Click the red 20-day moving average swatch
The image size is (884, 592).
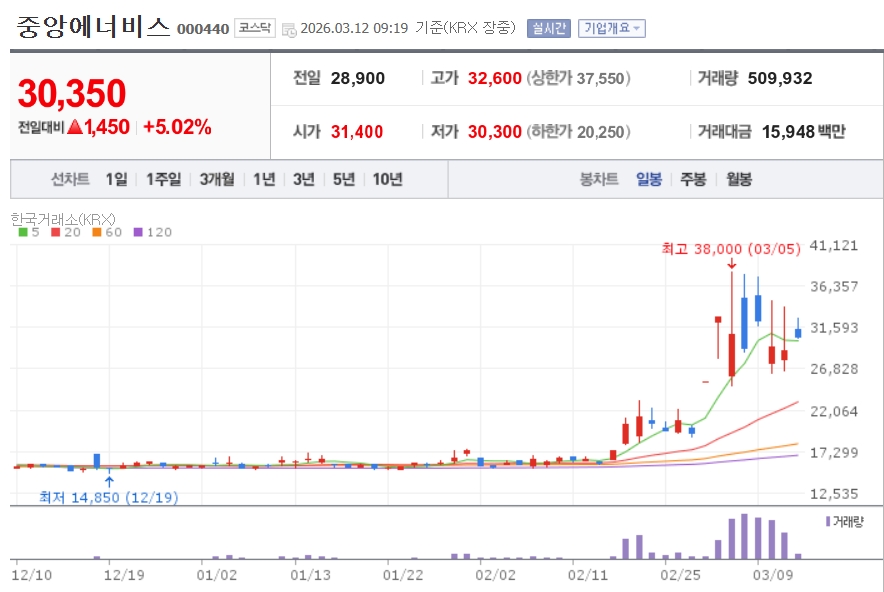point(55,232)
